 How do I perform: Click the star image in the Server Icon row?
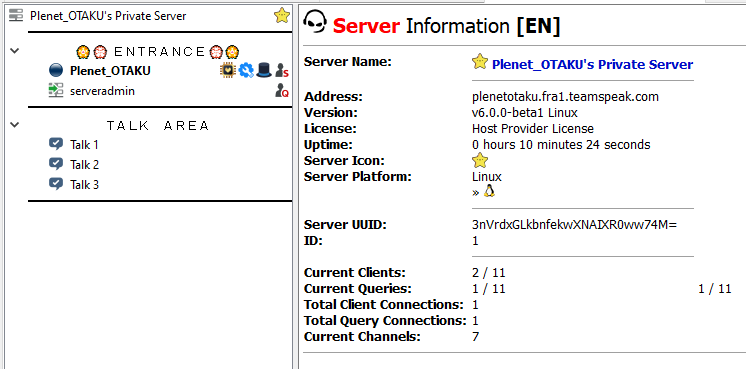[480, 160]
